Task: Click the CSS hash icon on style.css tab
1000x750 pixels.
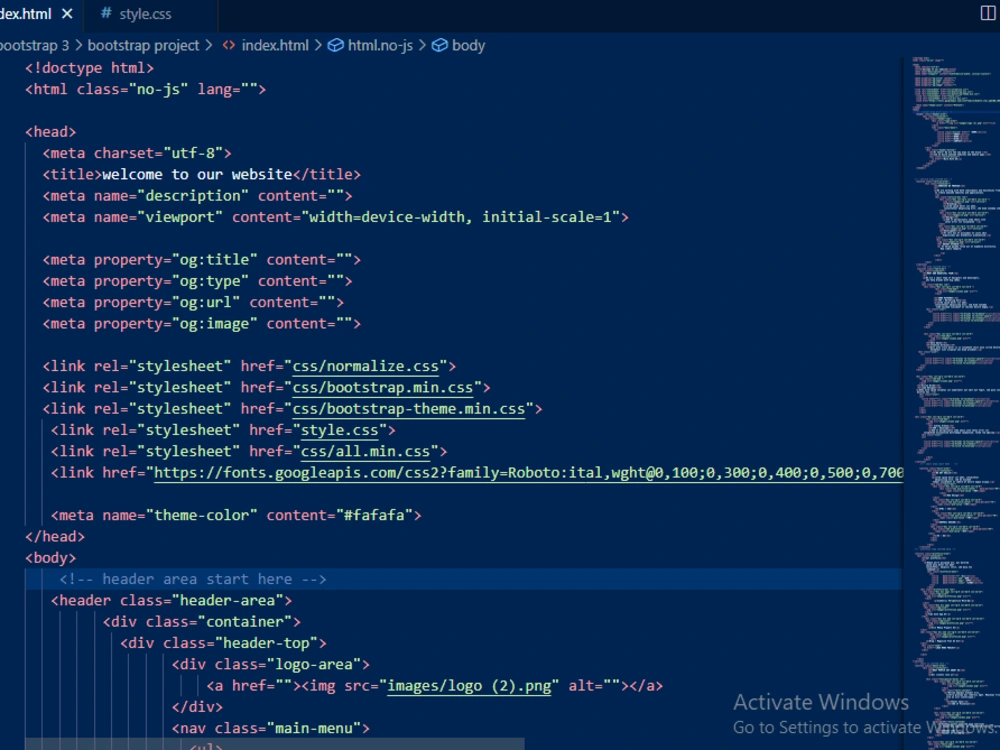Action: [106, 13]
